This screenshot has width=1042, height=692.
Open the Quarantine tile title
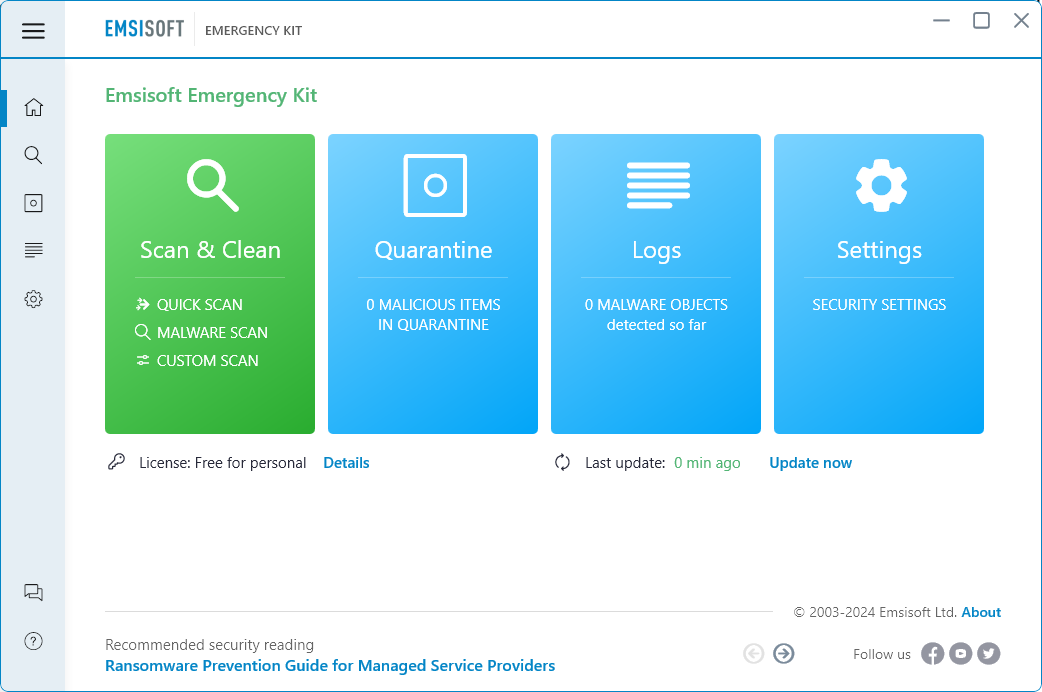pos(433,250)
